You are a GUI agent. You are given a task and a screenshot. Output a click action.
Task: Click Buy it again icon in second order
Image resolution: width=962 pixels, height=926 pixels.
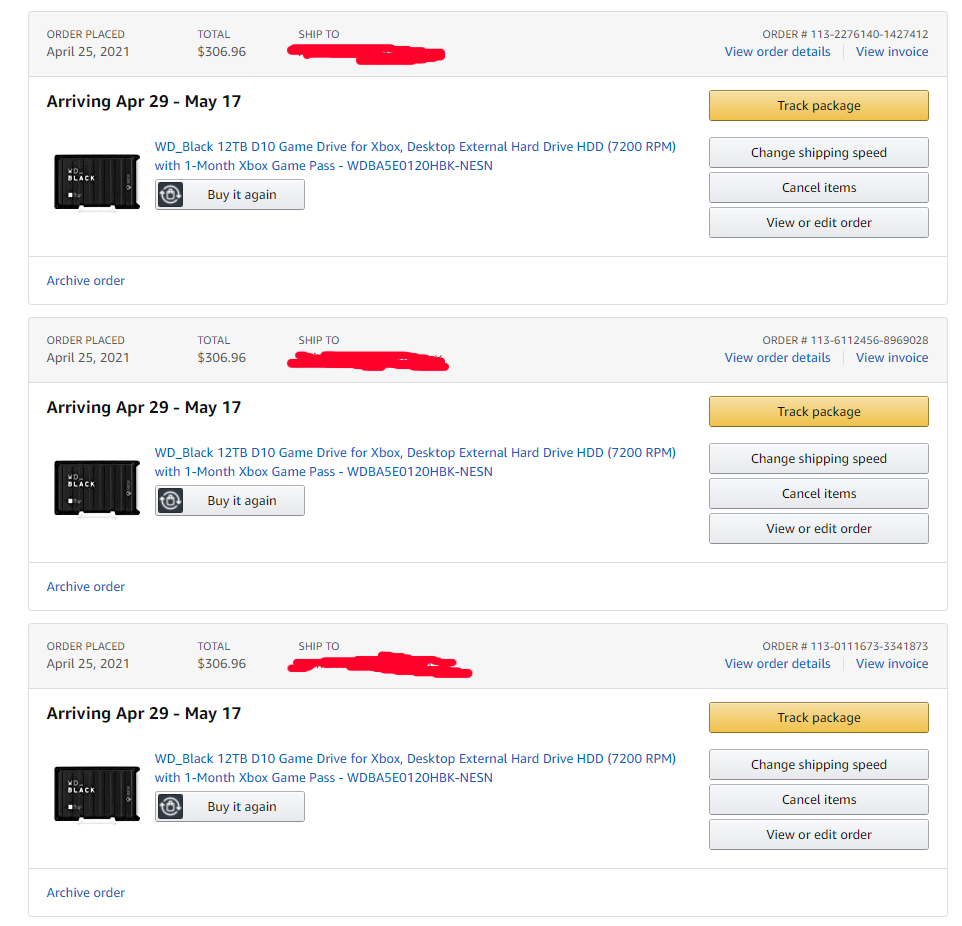coord(171,501)
